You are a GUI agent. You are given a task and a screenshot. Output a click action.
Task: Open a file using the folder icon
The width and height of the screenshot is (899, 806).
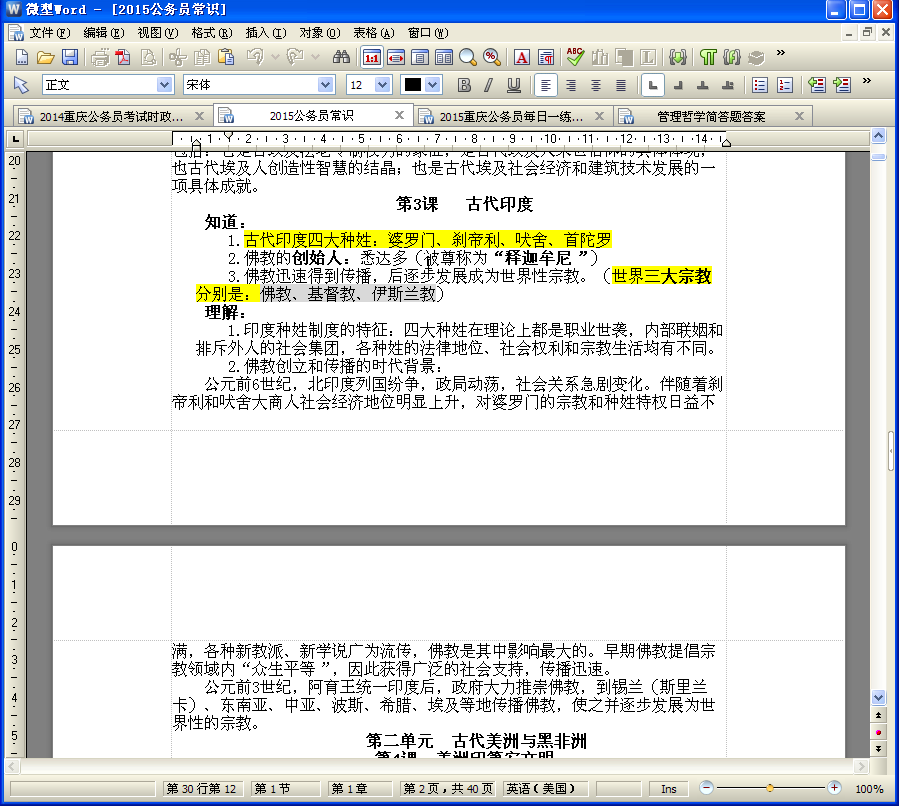click(45, 57)
